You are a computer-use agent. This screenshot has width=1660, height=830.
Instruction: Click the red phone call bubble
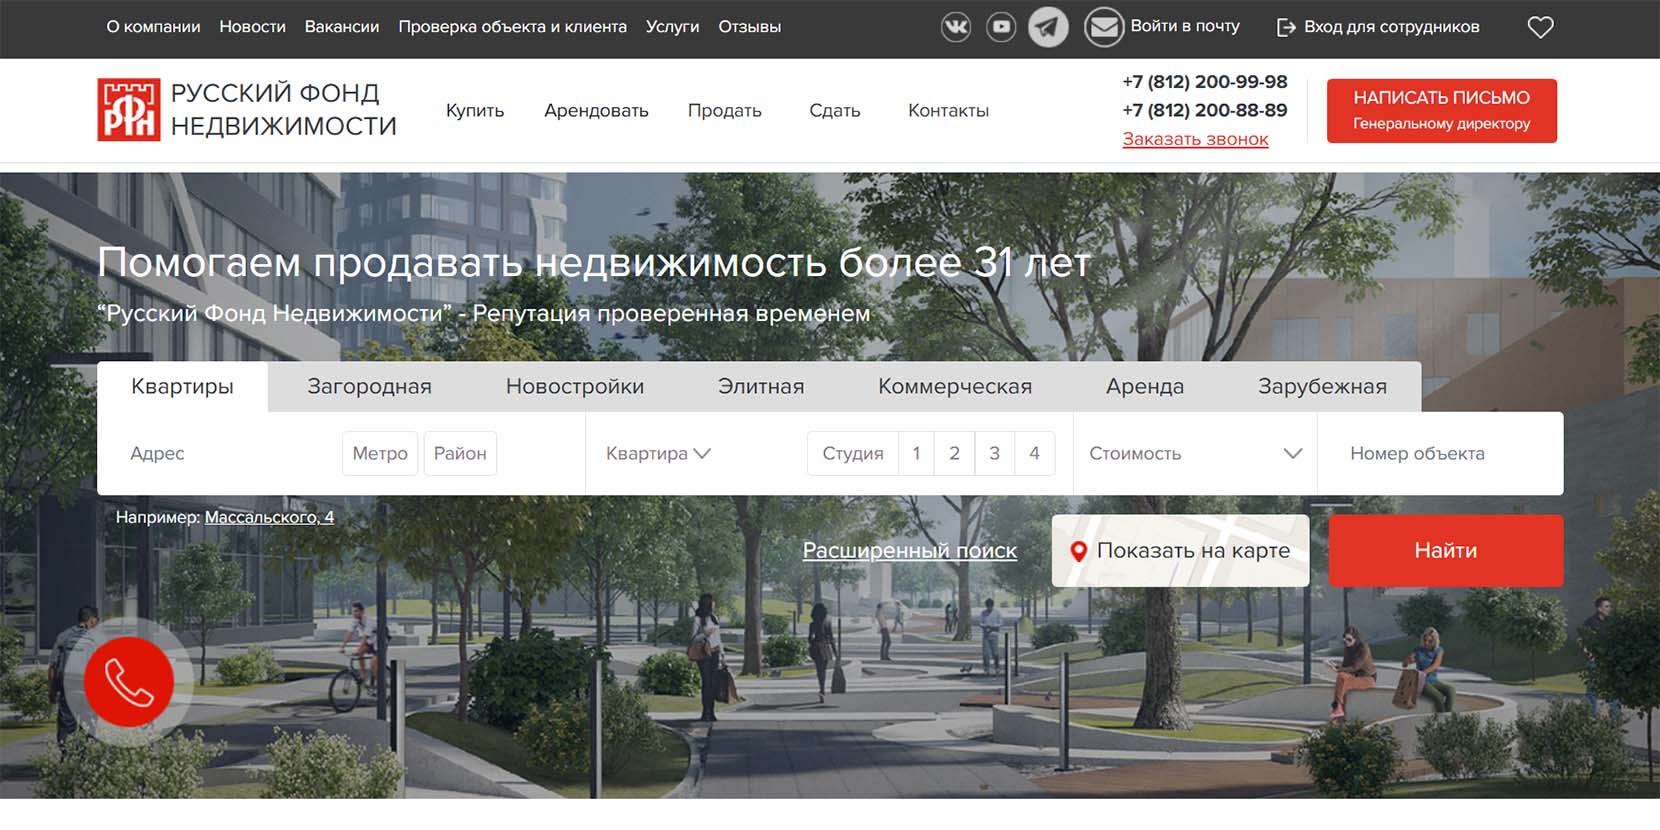(x=129, y=682)
